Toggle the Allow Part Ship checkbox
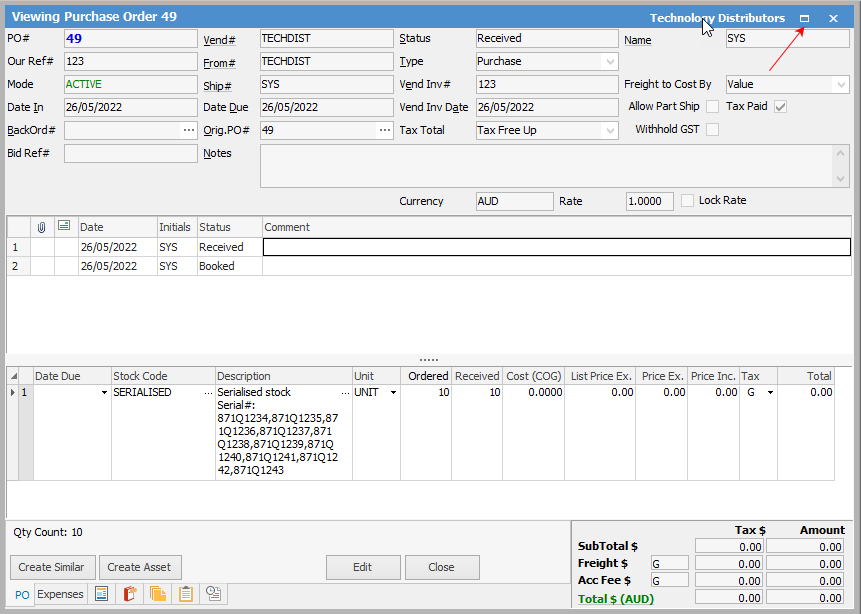861x614 pixels. pyautogui.click(x=712, y=107)
